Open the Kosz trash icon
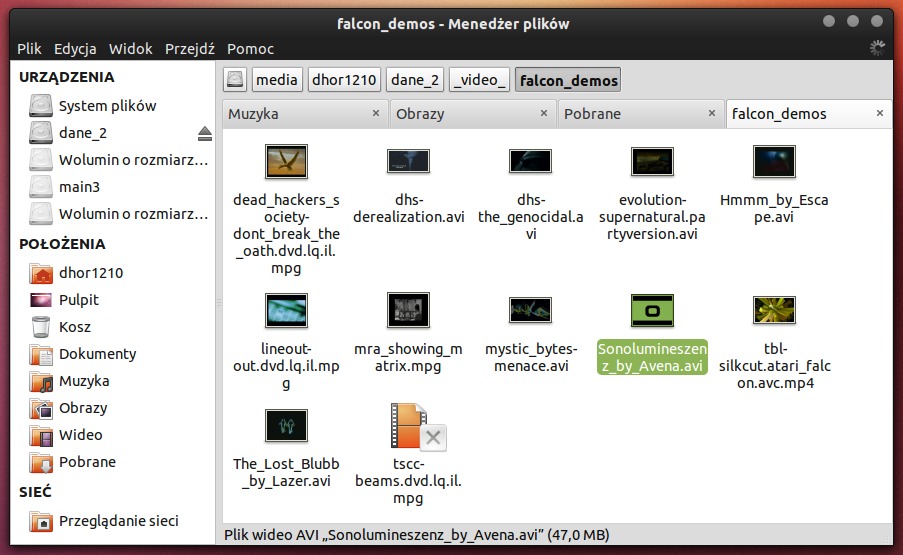Screen dimensions: 903x555 tap(41, 326)
